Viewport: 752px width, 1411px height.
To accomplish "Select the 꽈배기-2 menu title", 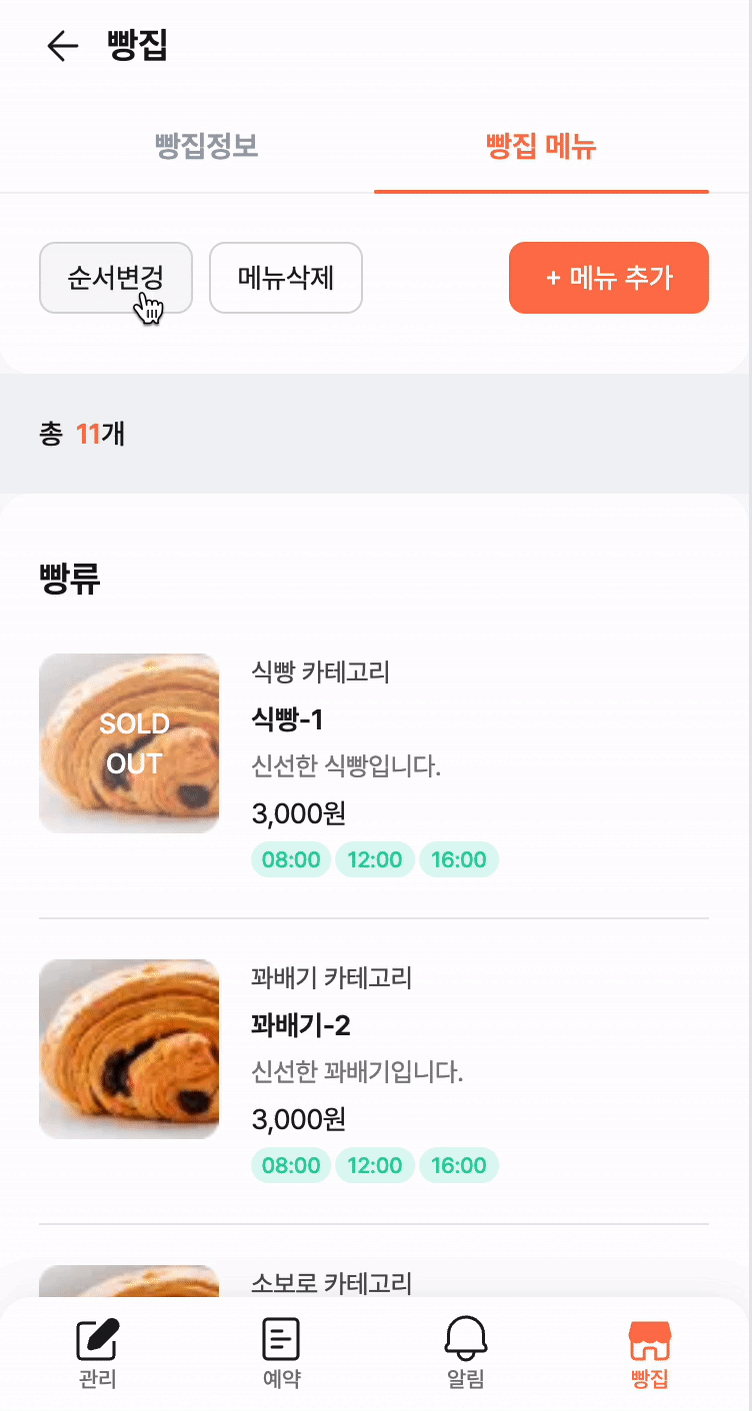I will [301, 1026].
